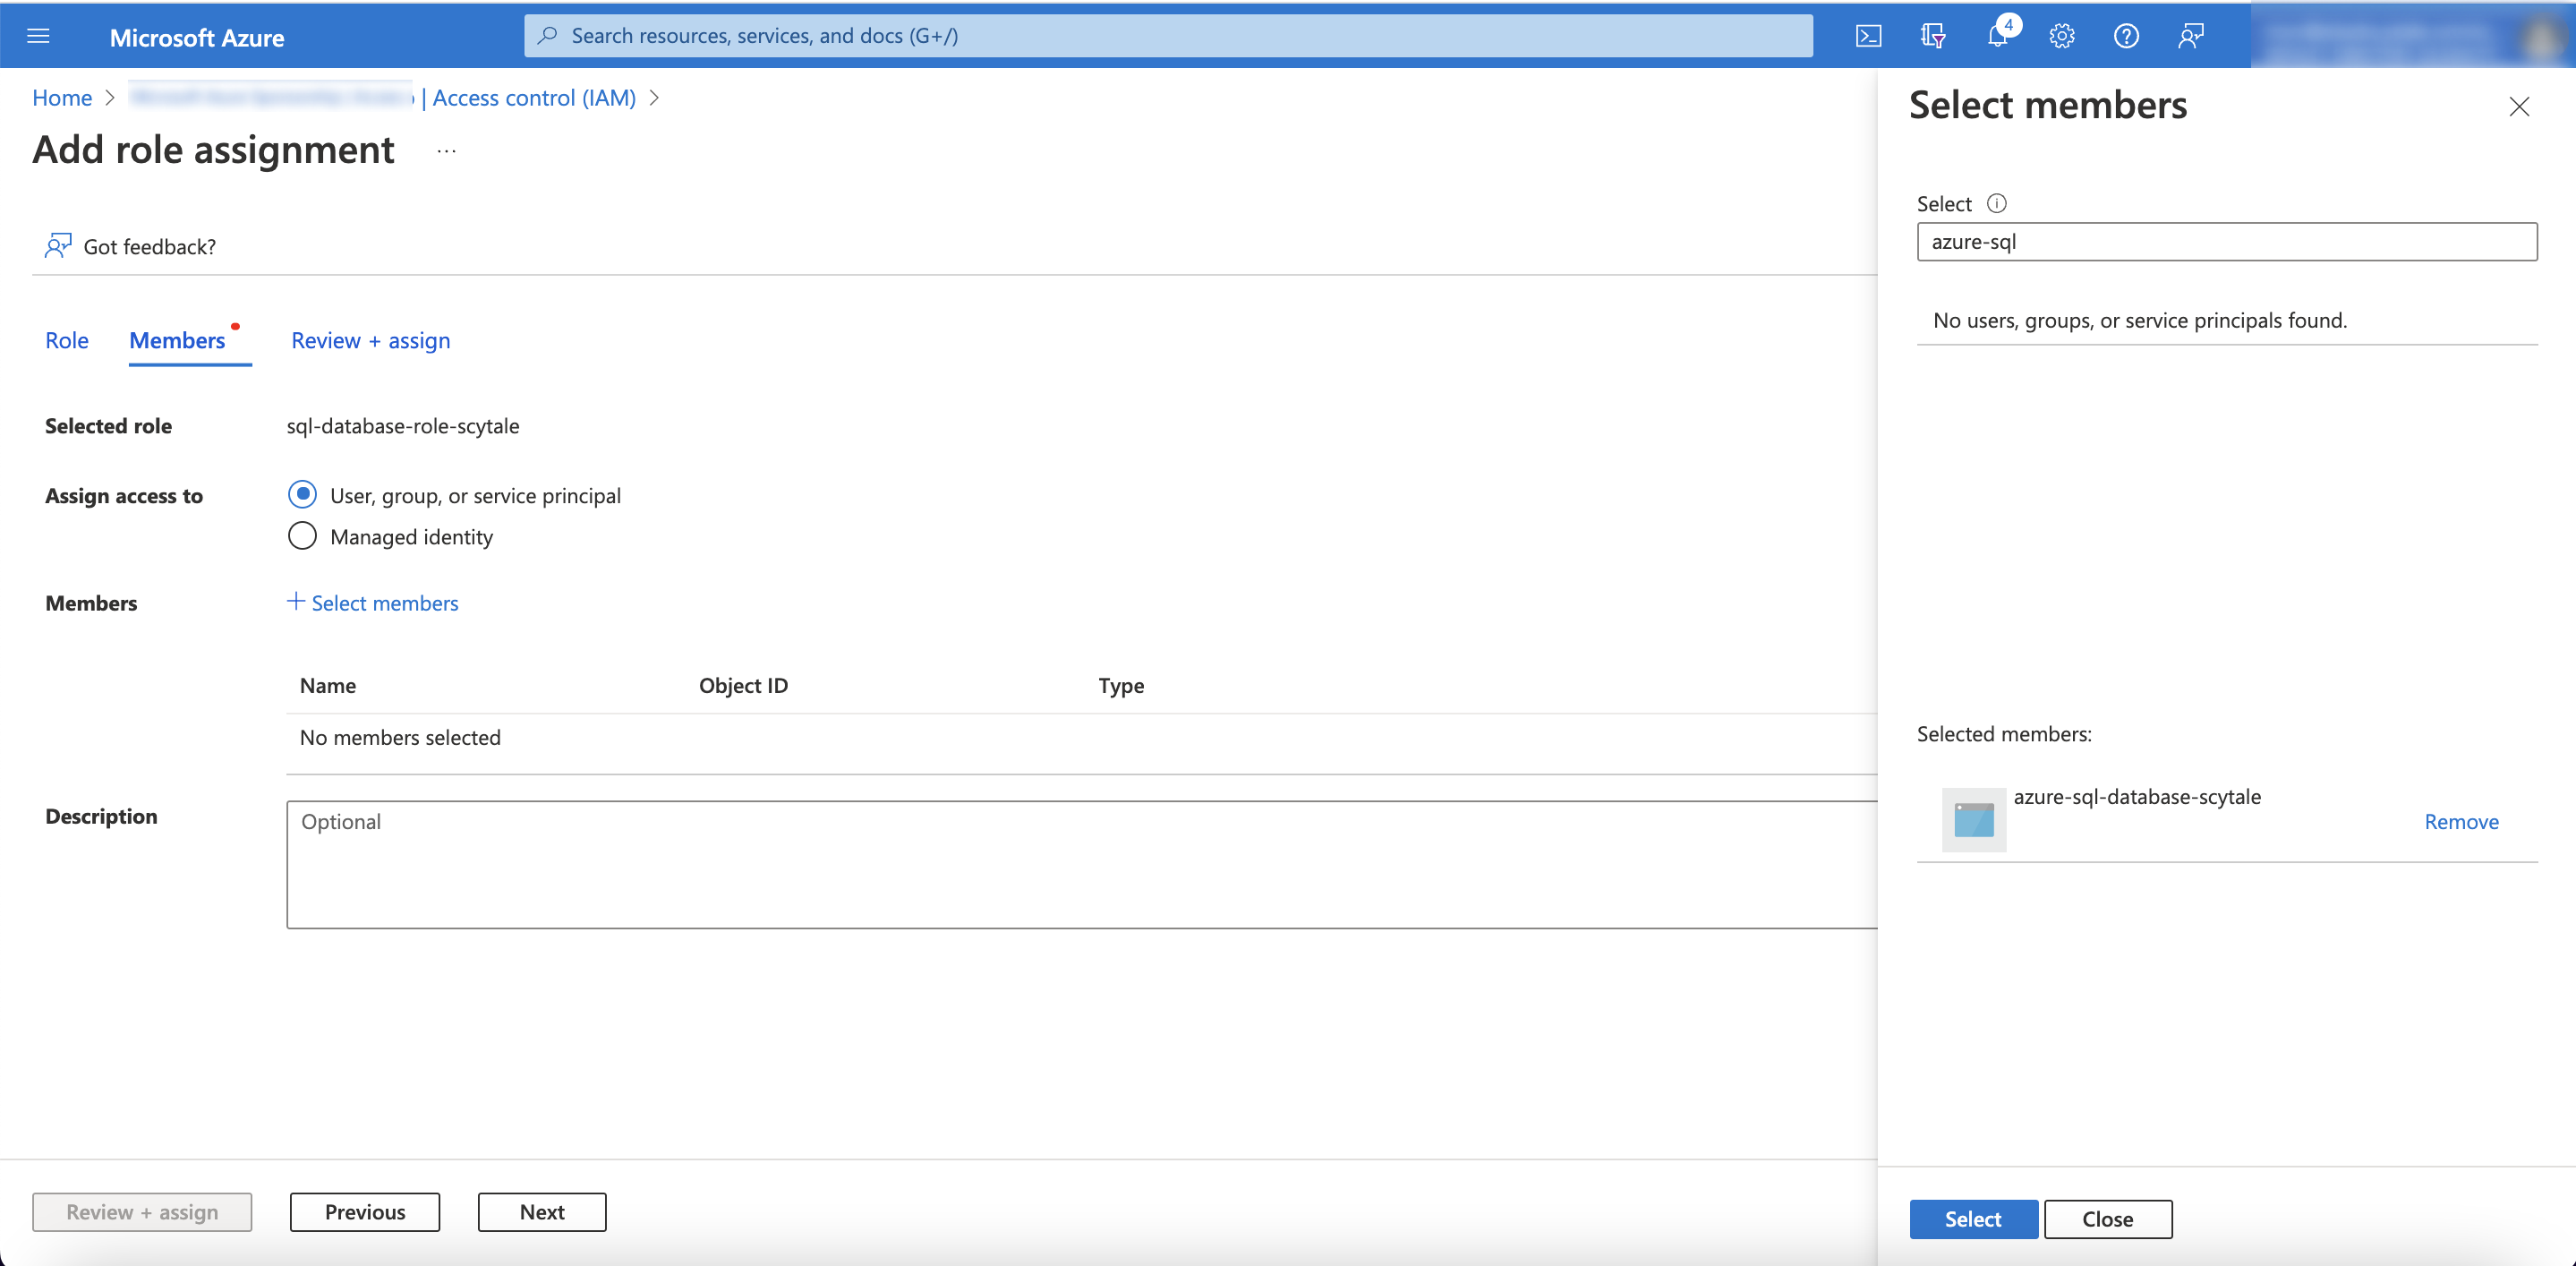Open the blurred account profile menu
2576x1266 pixels.
click(x=2412, y=37)
